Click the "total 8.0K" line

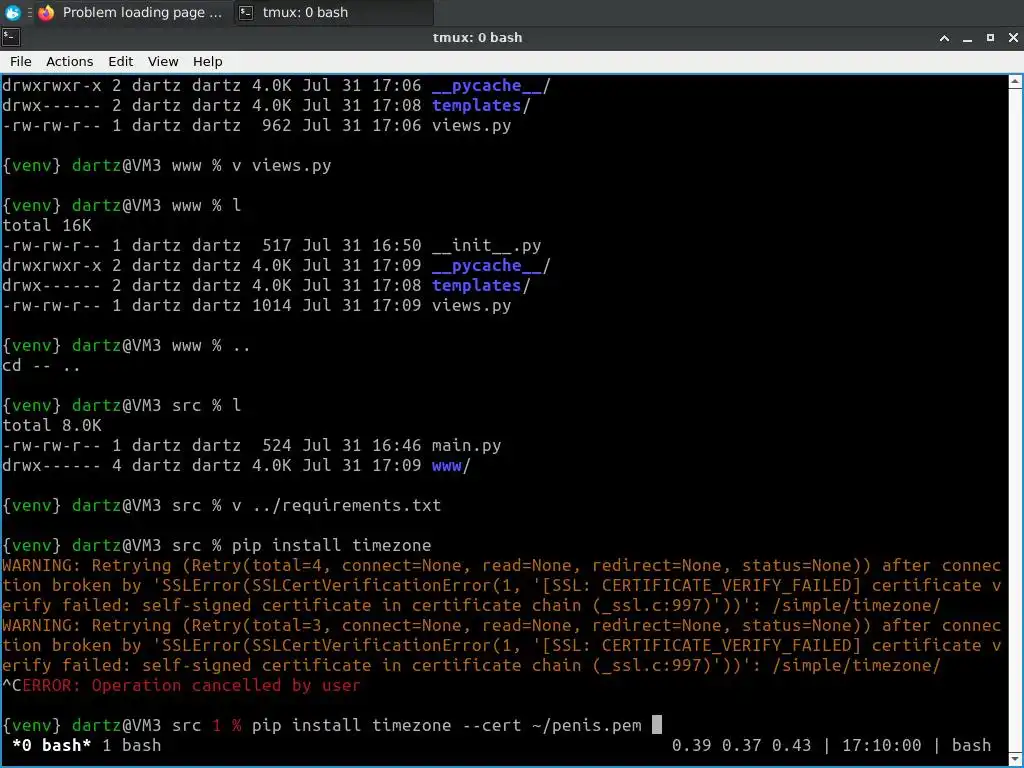click(x=52, y=426)
